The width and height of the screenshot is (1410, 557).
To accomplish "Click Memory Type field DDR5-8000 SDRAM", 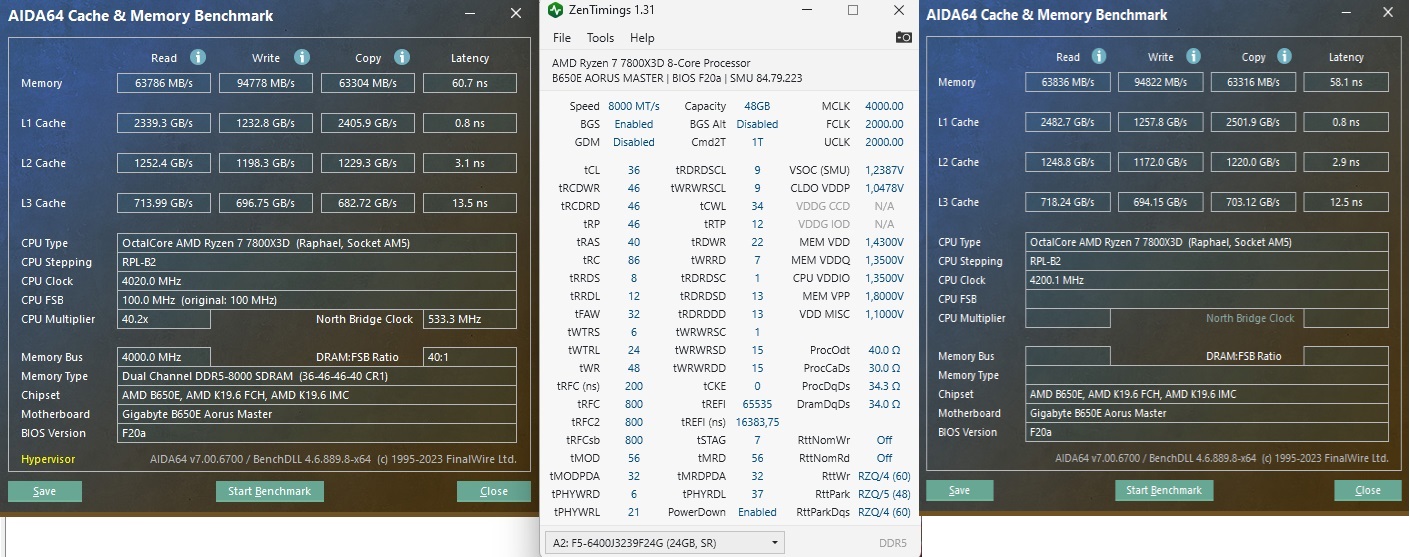I will 317,376.
